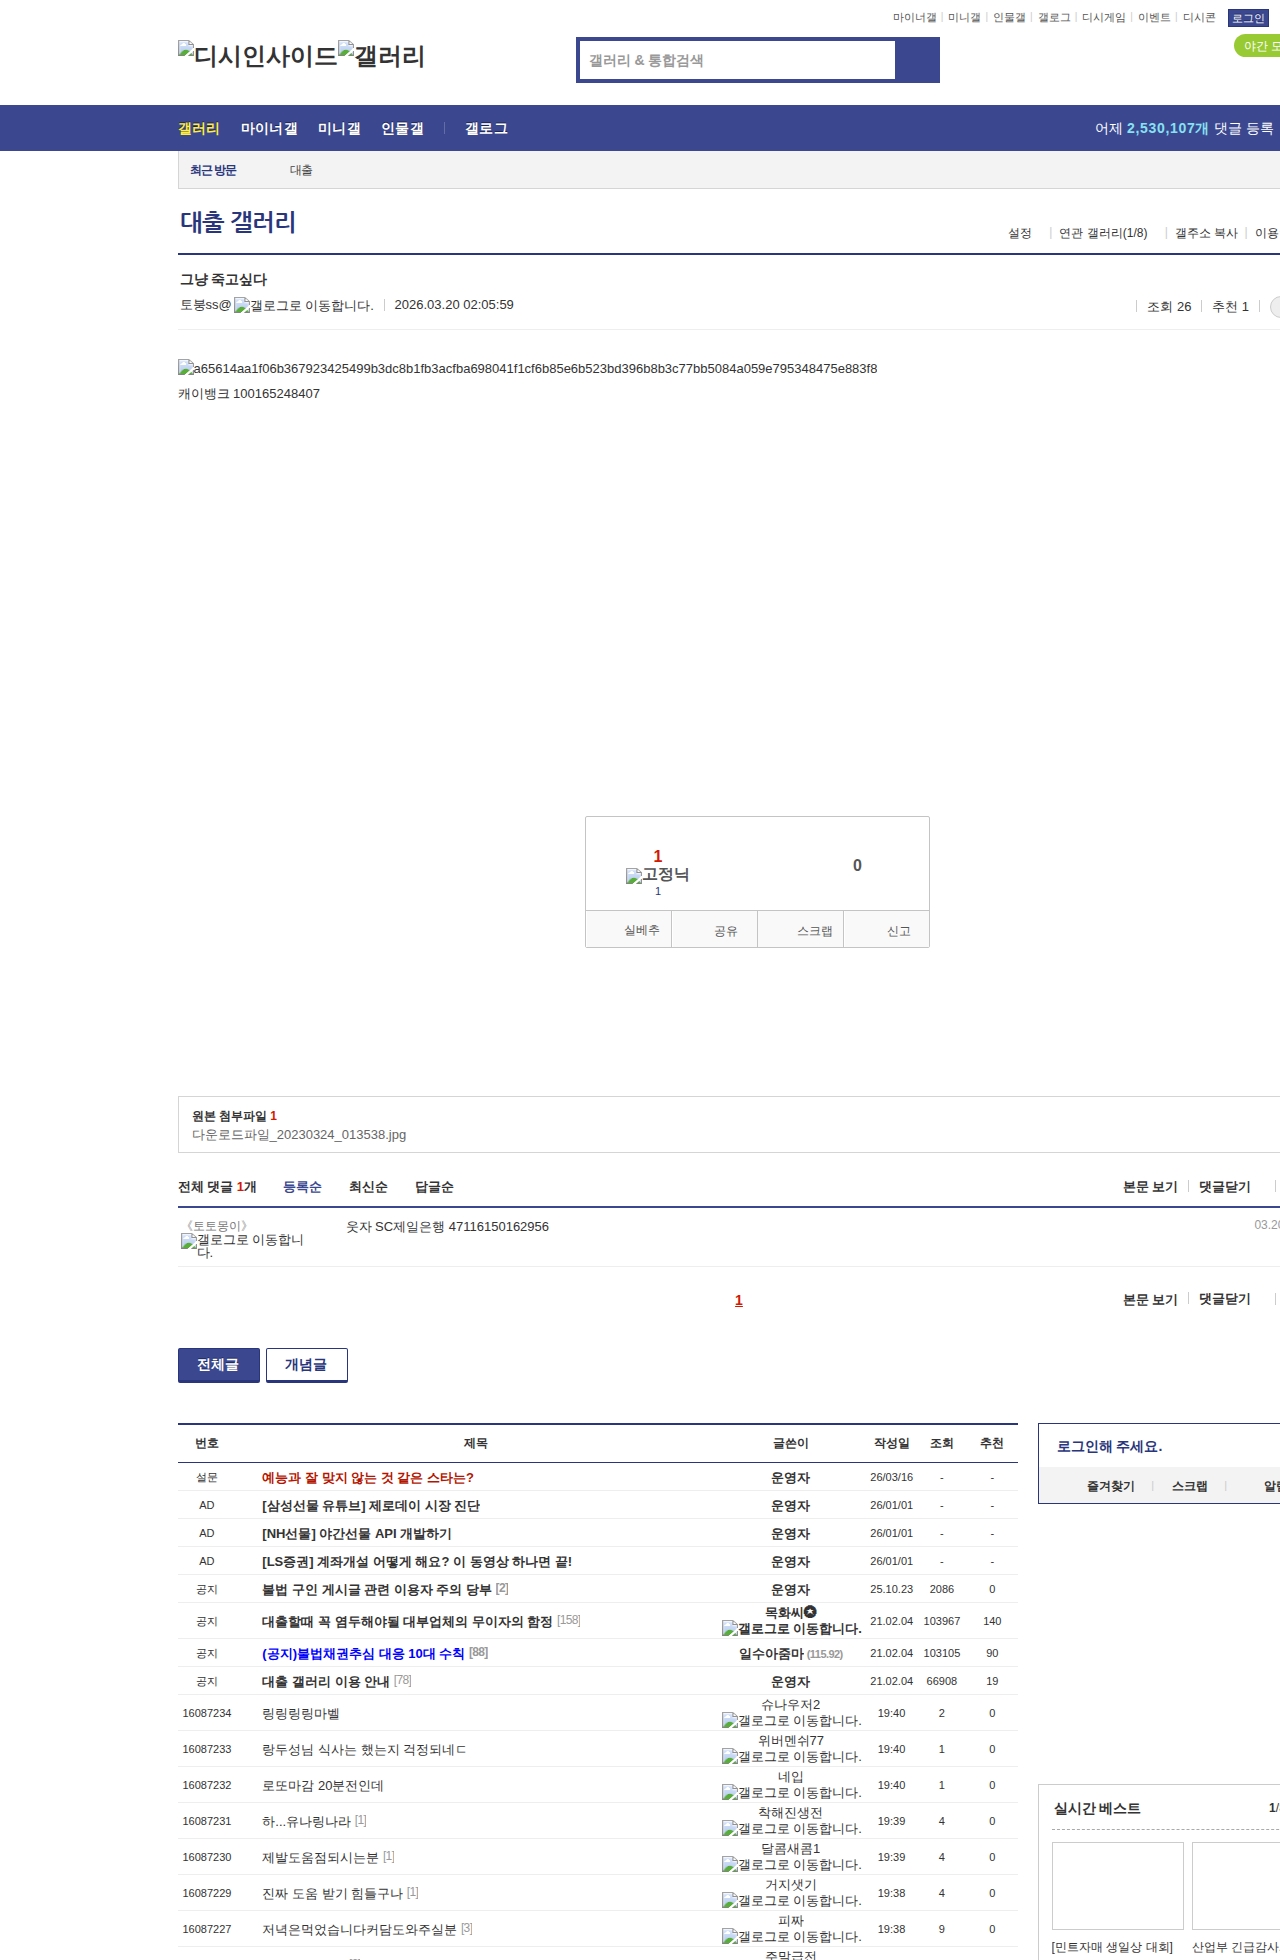This screenshot has height=1960, width=1280.
Task: Click the 고정닉 icon in the recommend box
Action: [x=657, y=875]
